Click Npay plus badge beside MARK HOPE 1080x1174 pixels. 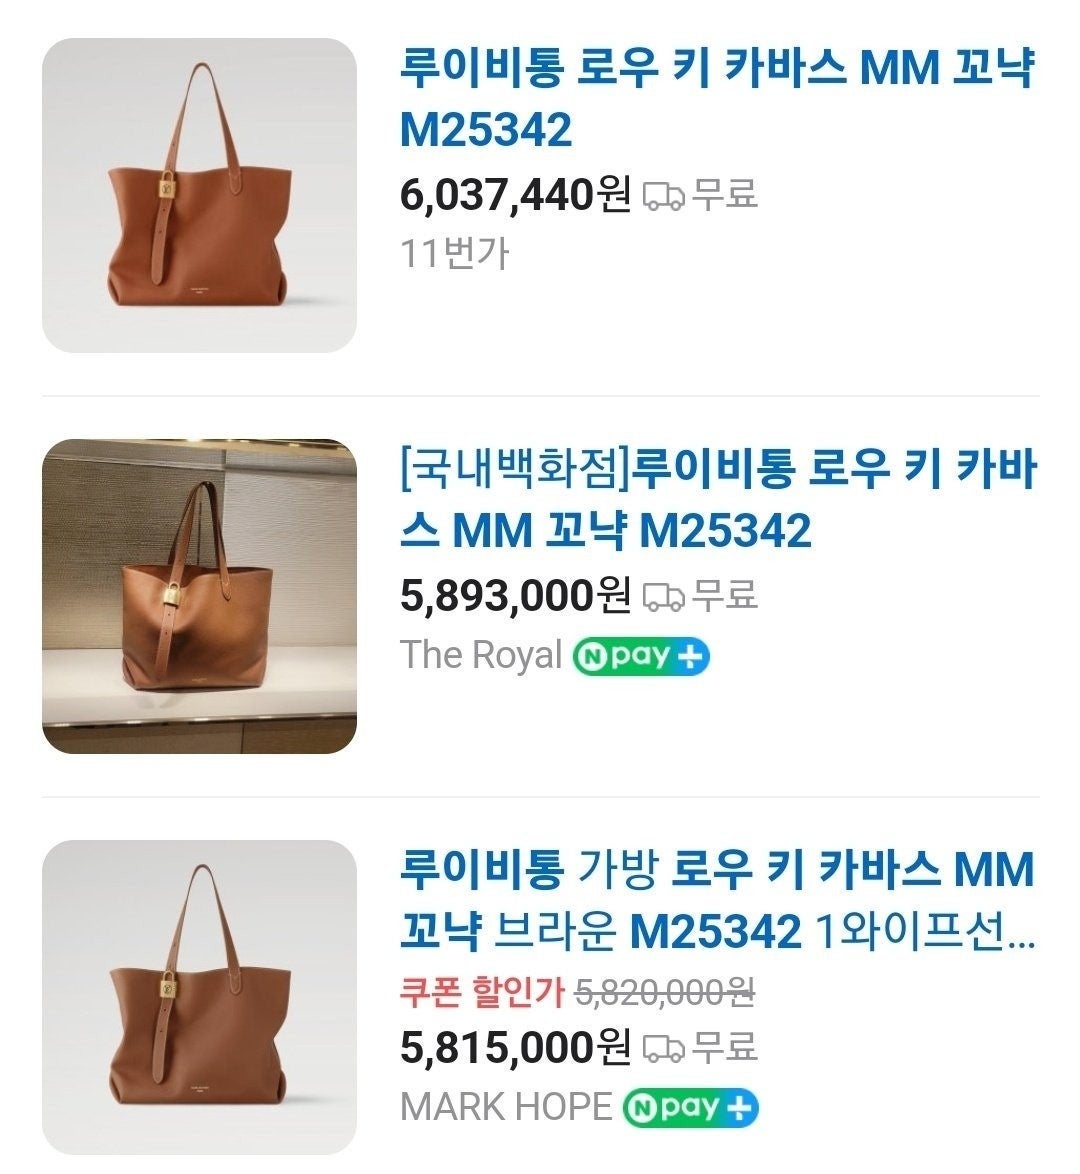(x=691, y=1108)
